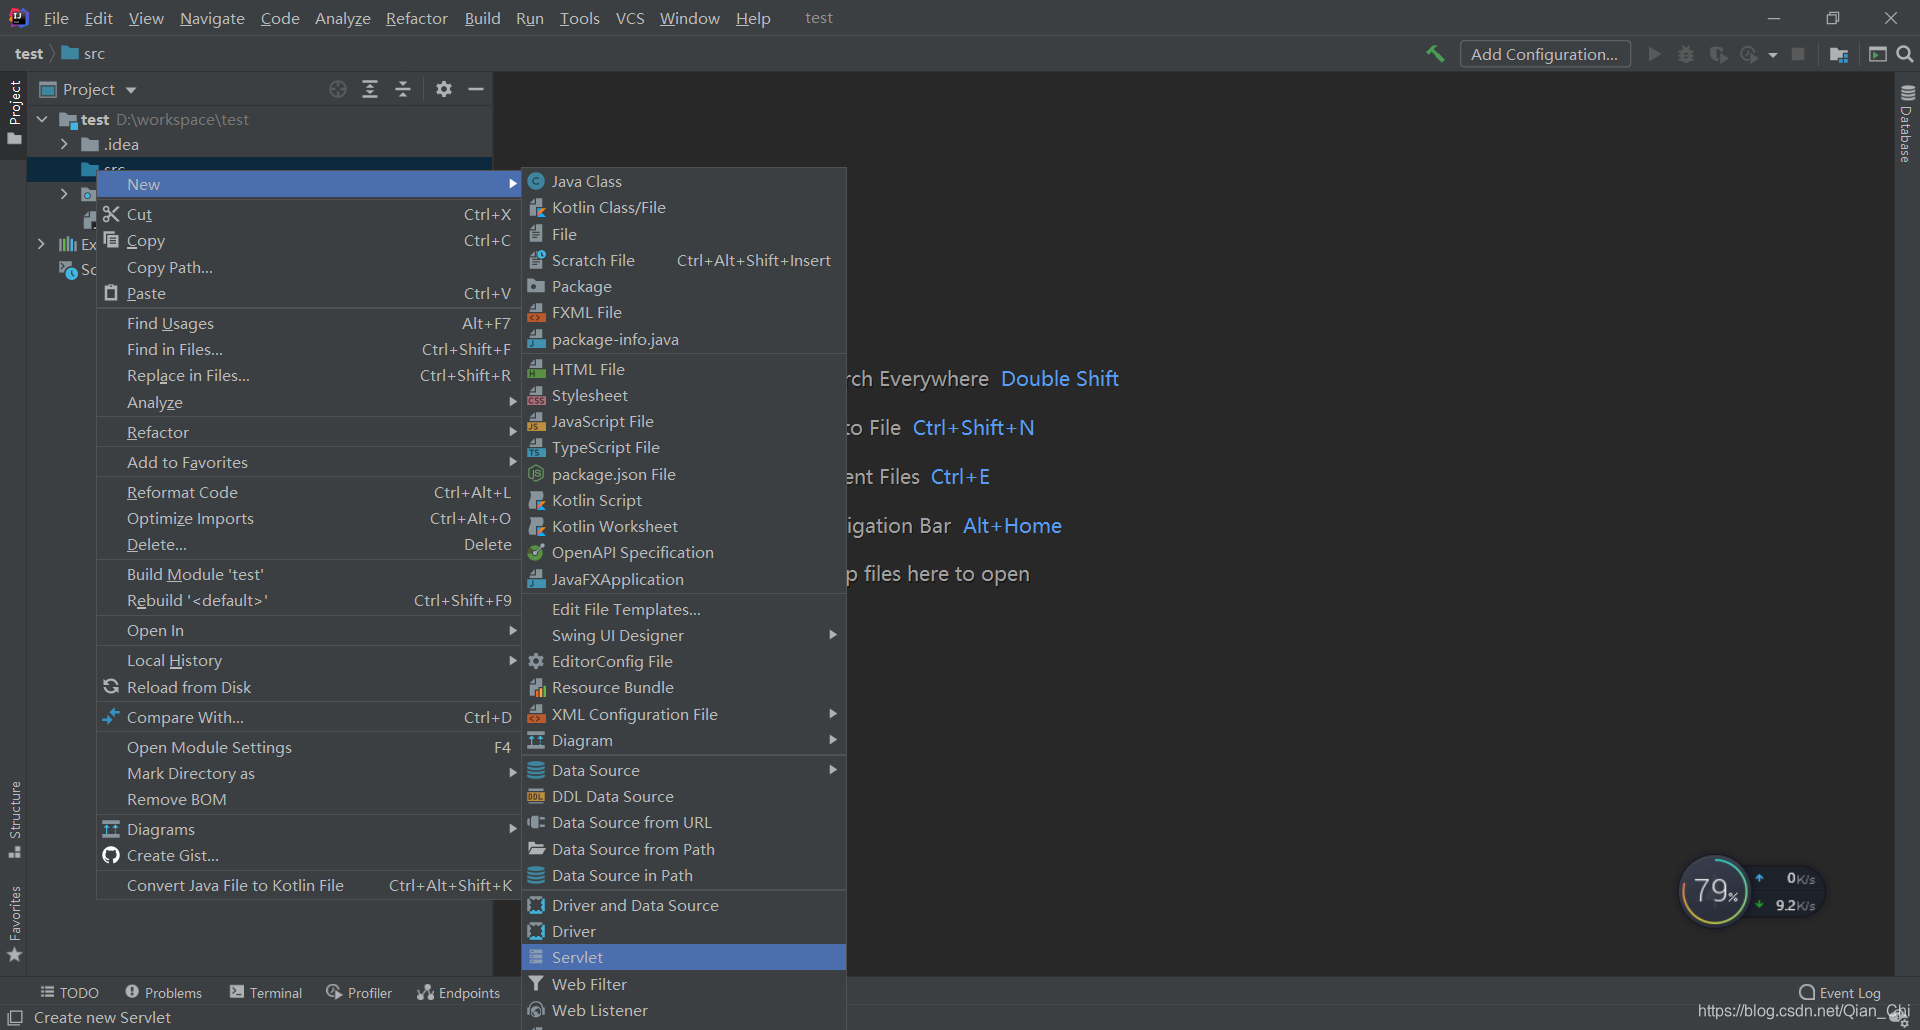Expand the Mark Directory as submenu
The image size is (1920, 1030).
(308, 773)
